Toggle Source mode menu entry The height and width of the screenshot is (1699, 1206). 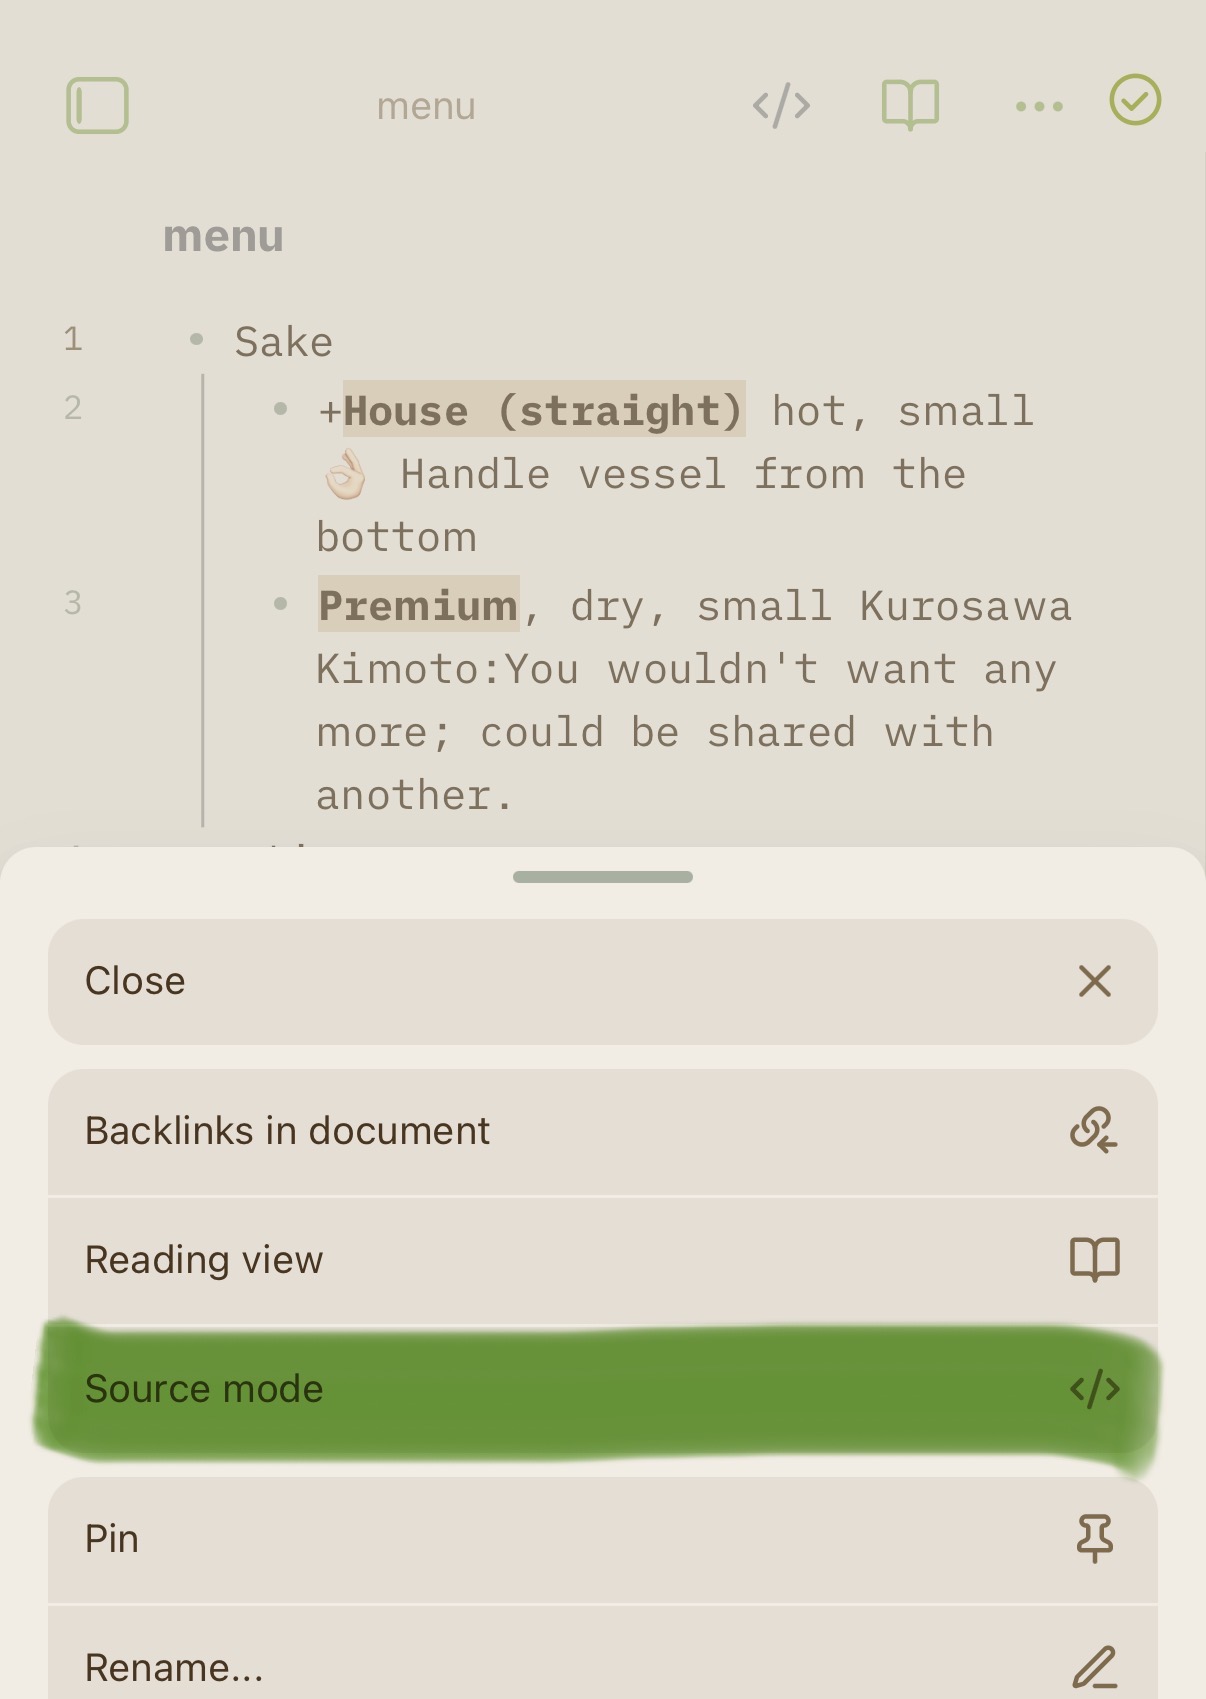click(205, 1389)
